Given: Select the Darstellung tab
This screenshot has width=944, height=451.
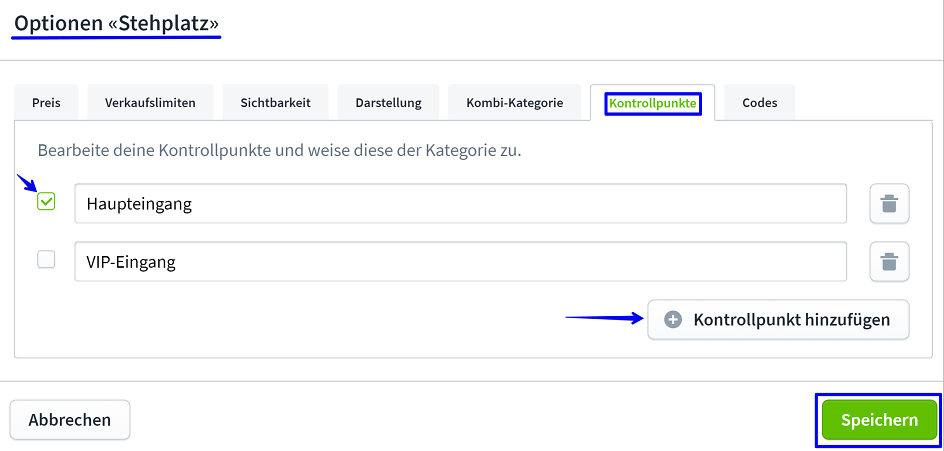Looking at the screenshot, I should pyautogui.click(x=388, y=103).
